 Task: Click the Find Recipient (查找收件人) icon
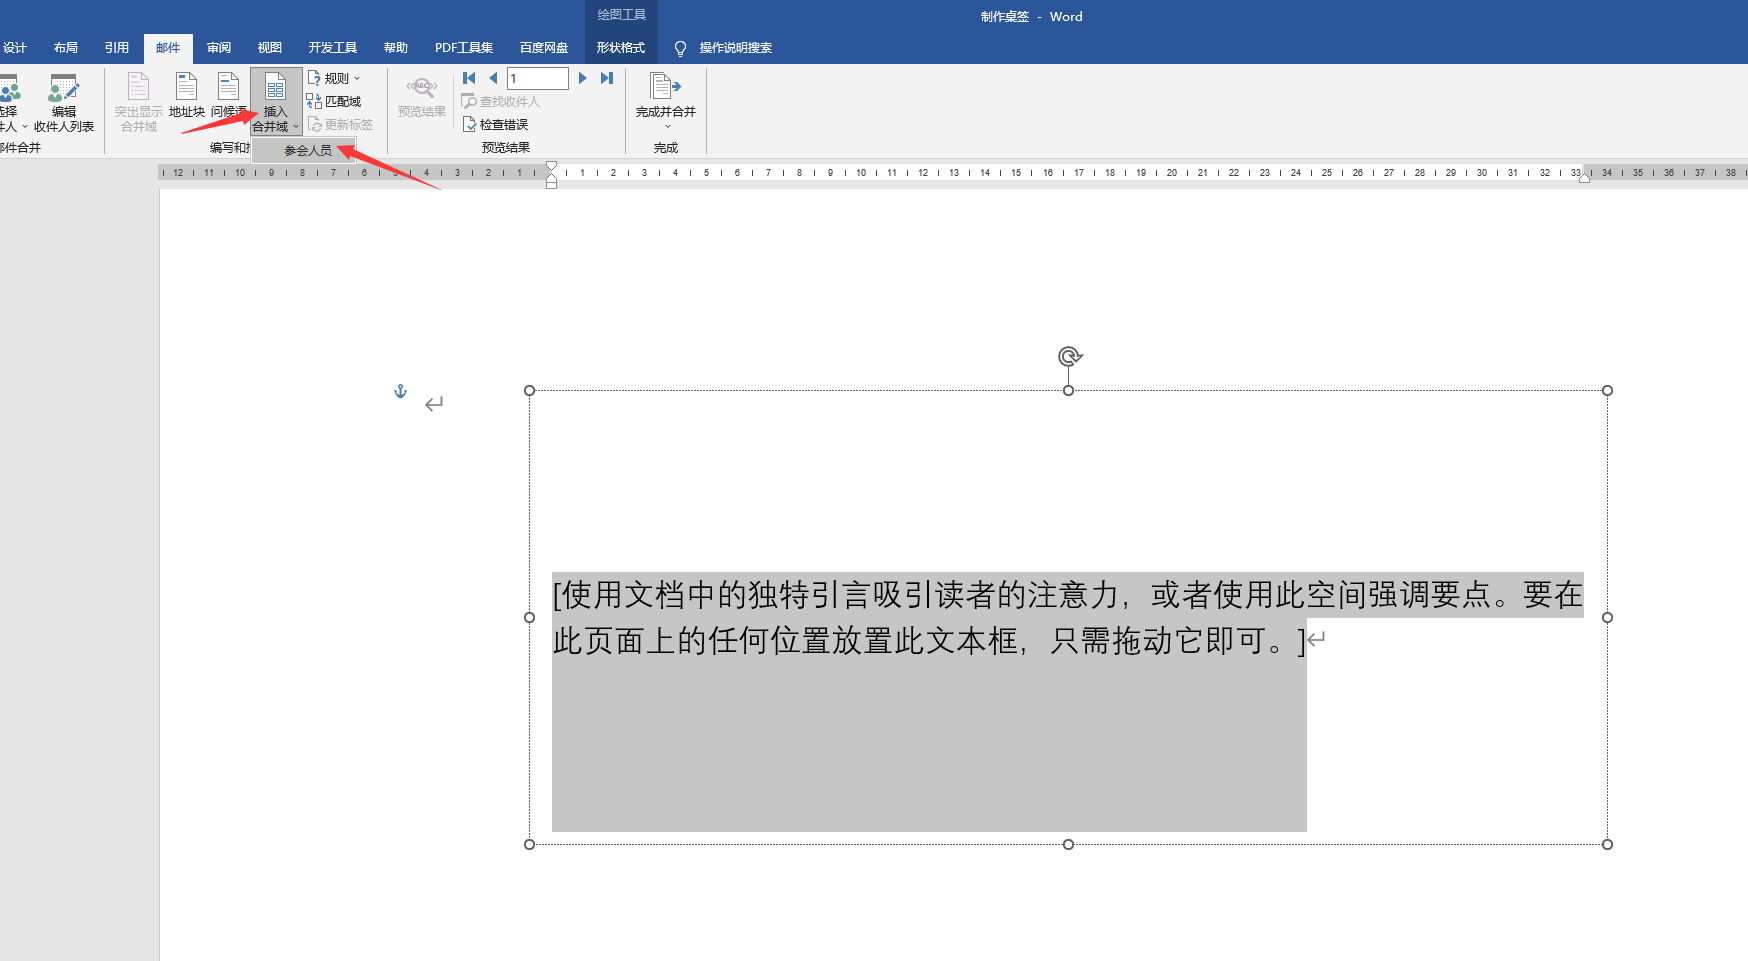[x=469, y=101]
